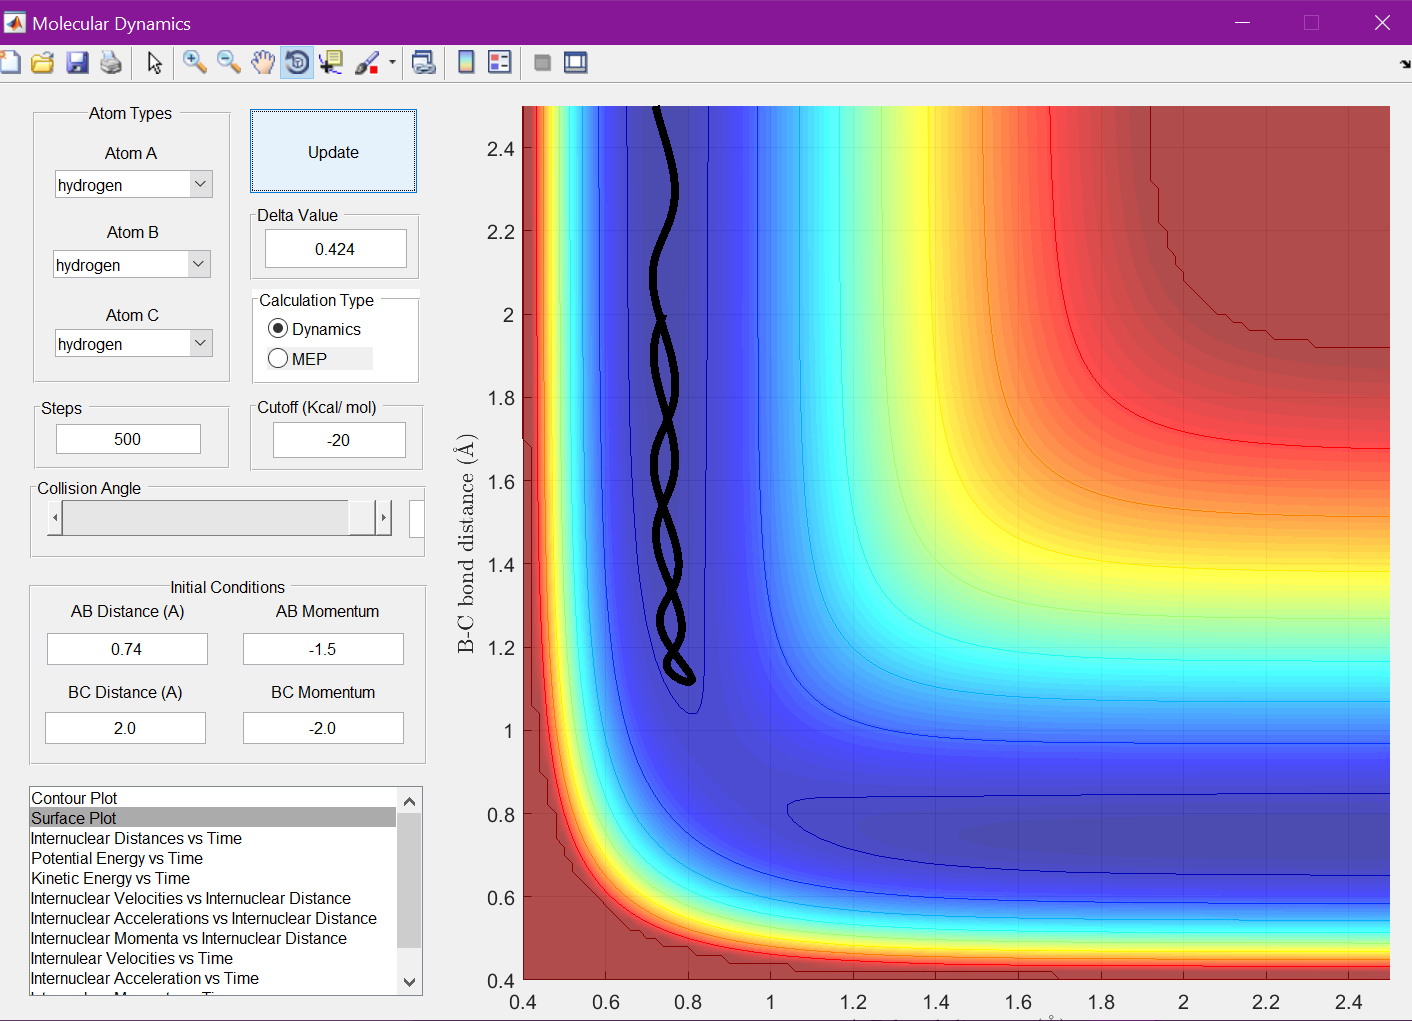Viewport: 1412px width, 1021px height.
Task: Enable the Data Cursor tool
Action: (x=331, y=63)
